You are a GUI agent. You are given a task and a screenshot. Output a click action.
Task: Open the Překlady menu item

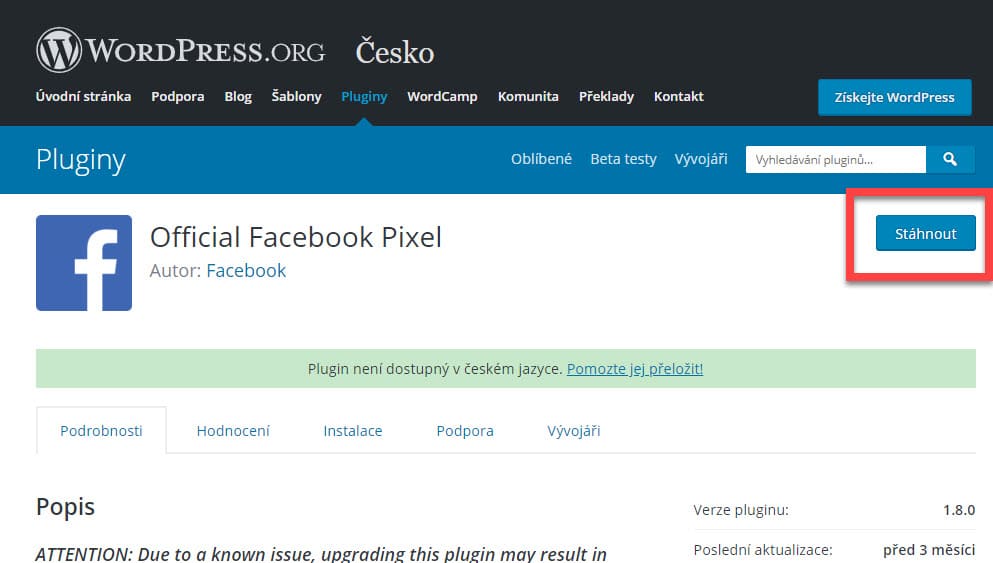tap(606, 97)
